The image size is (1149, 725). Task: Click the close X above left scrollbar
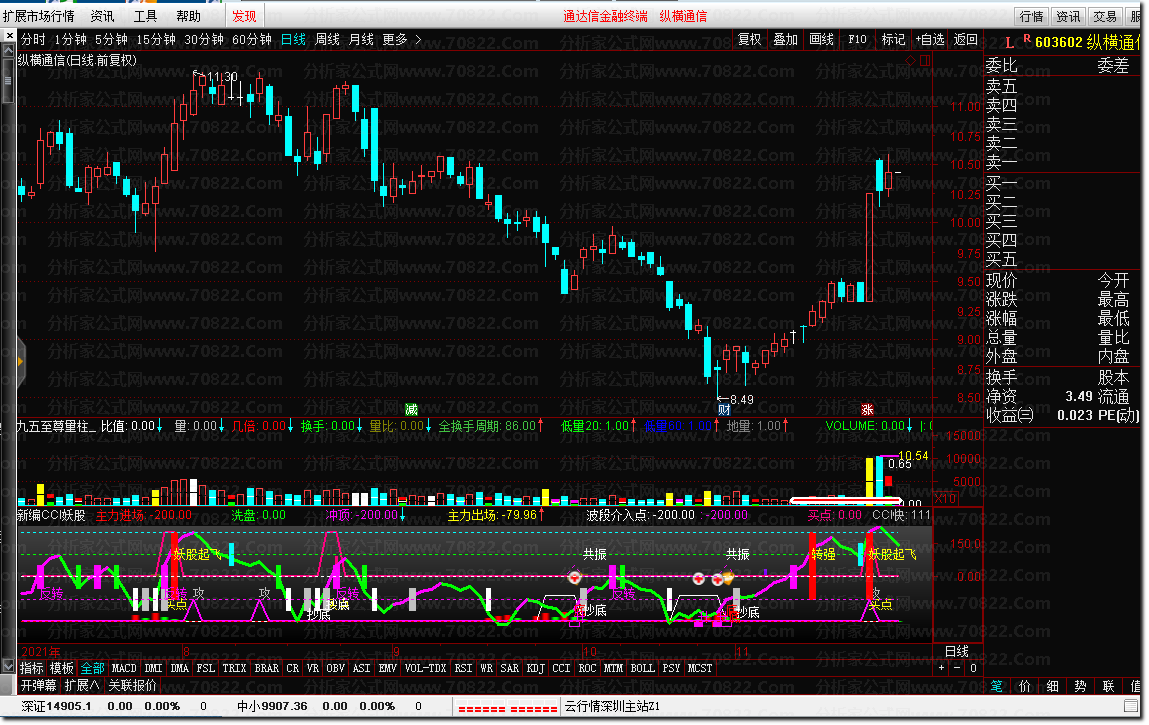pos(9,35)
